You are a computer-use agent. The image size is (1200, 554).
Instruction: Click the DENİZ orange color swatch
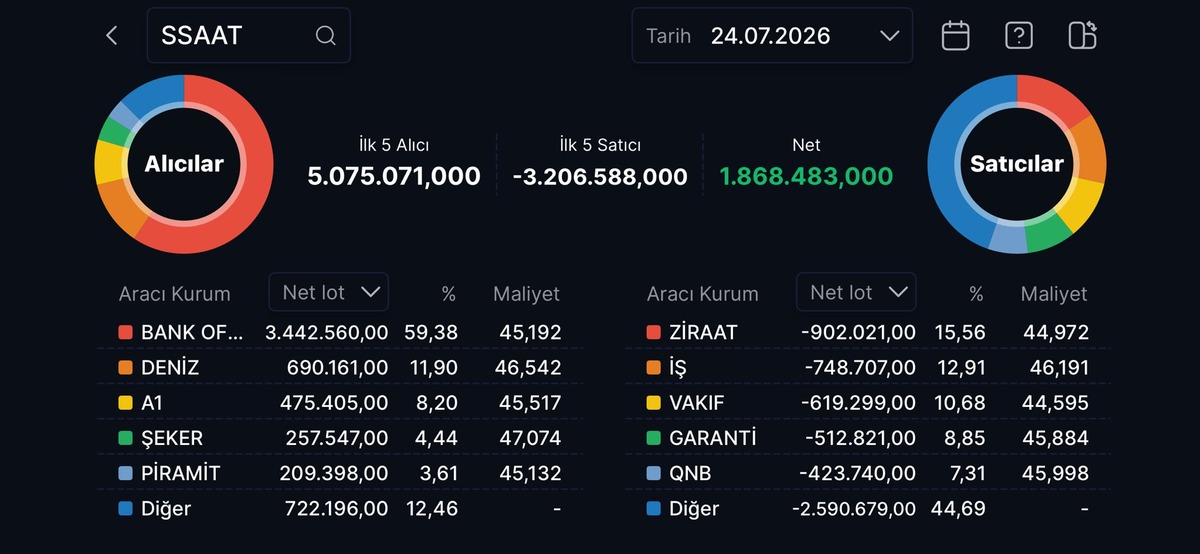125,368
